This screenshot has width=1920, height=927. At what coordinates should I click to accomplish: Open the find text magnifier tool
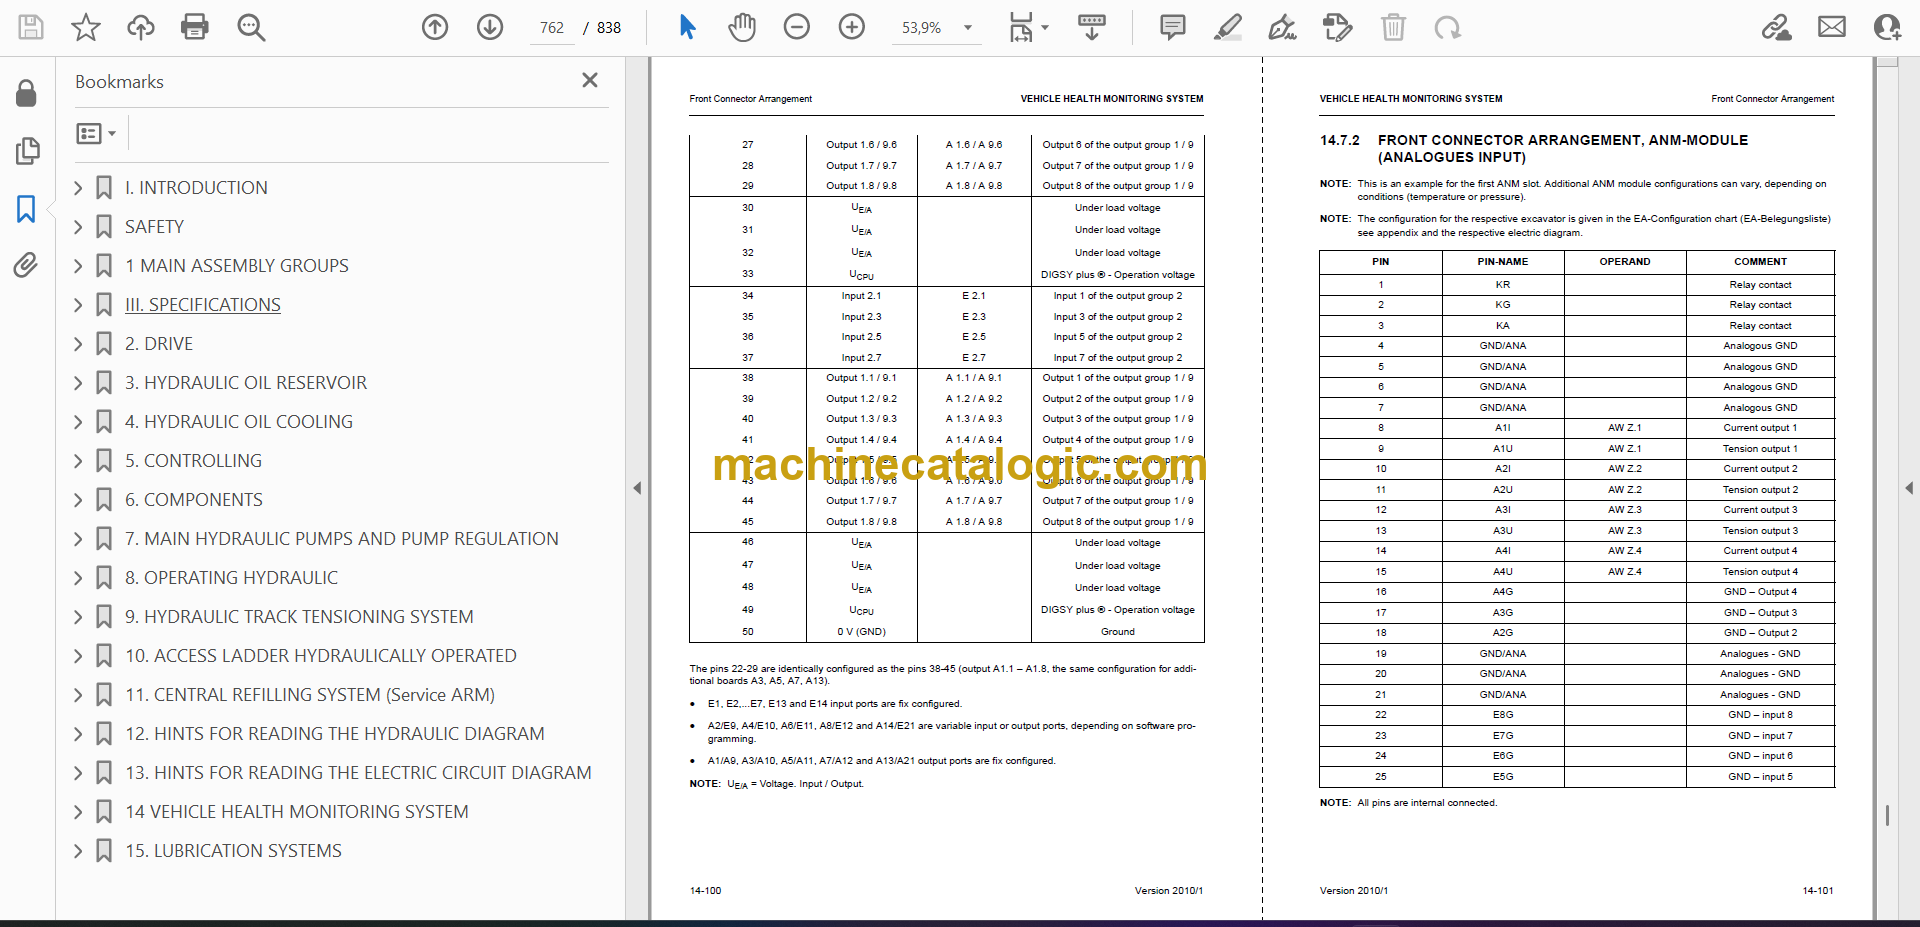[251, 27]
